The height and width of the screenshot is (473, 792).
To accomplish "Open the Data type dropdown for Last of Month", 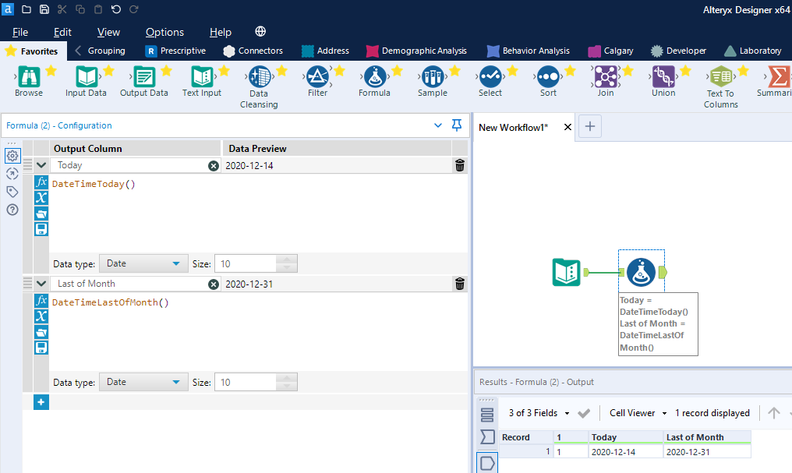I will [143, 382].
